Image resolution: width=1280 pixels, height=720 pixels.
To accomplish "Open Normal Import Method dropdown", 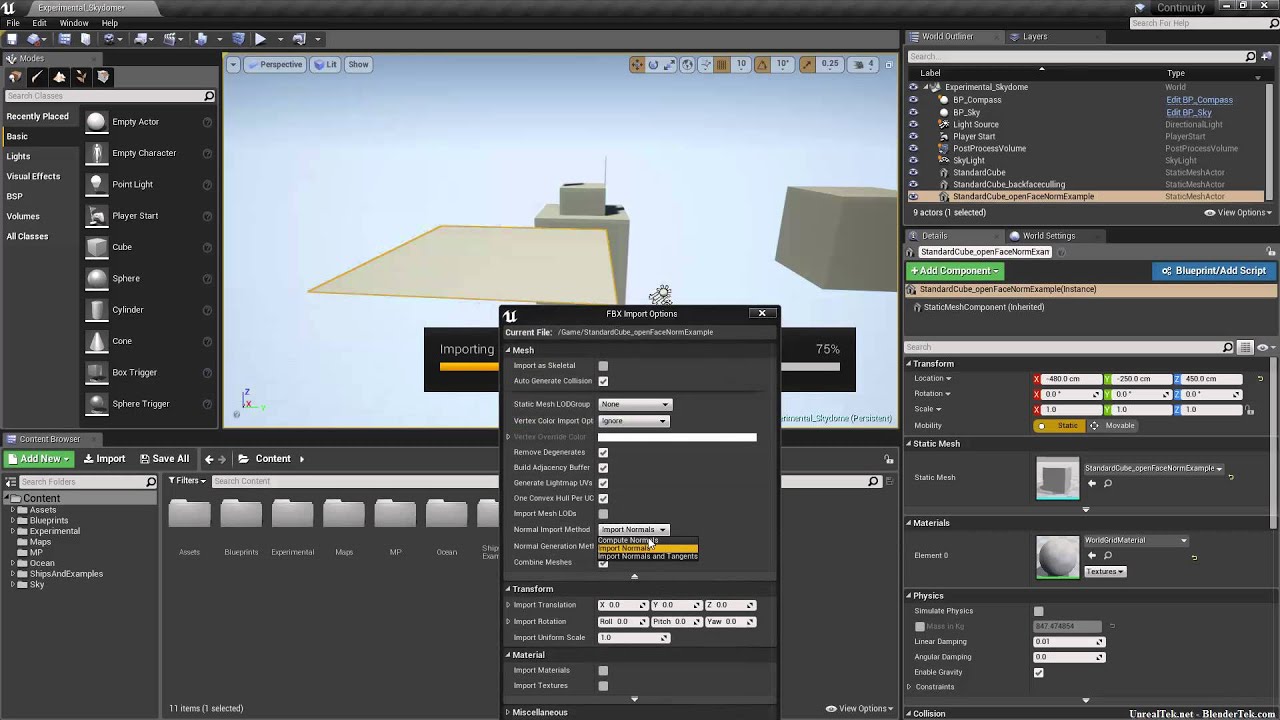I will [633, 529].
